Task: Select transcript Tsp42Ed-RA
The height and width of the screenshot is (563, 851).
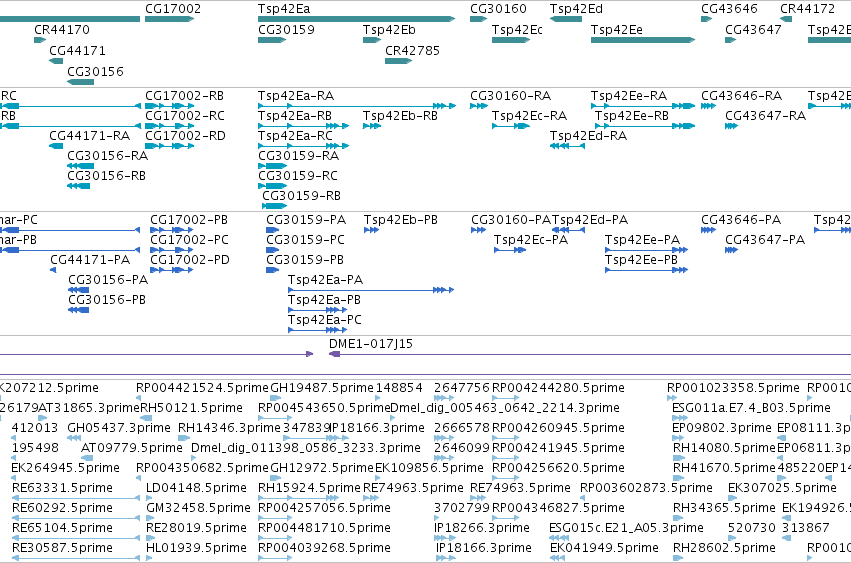Action: (x=588, y=136)
